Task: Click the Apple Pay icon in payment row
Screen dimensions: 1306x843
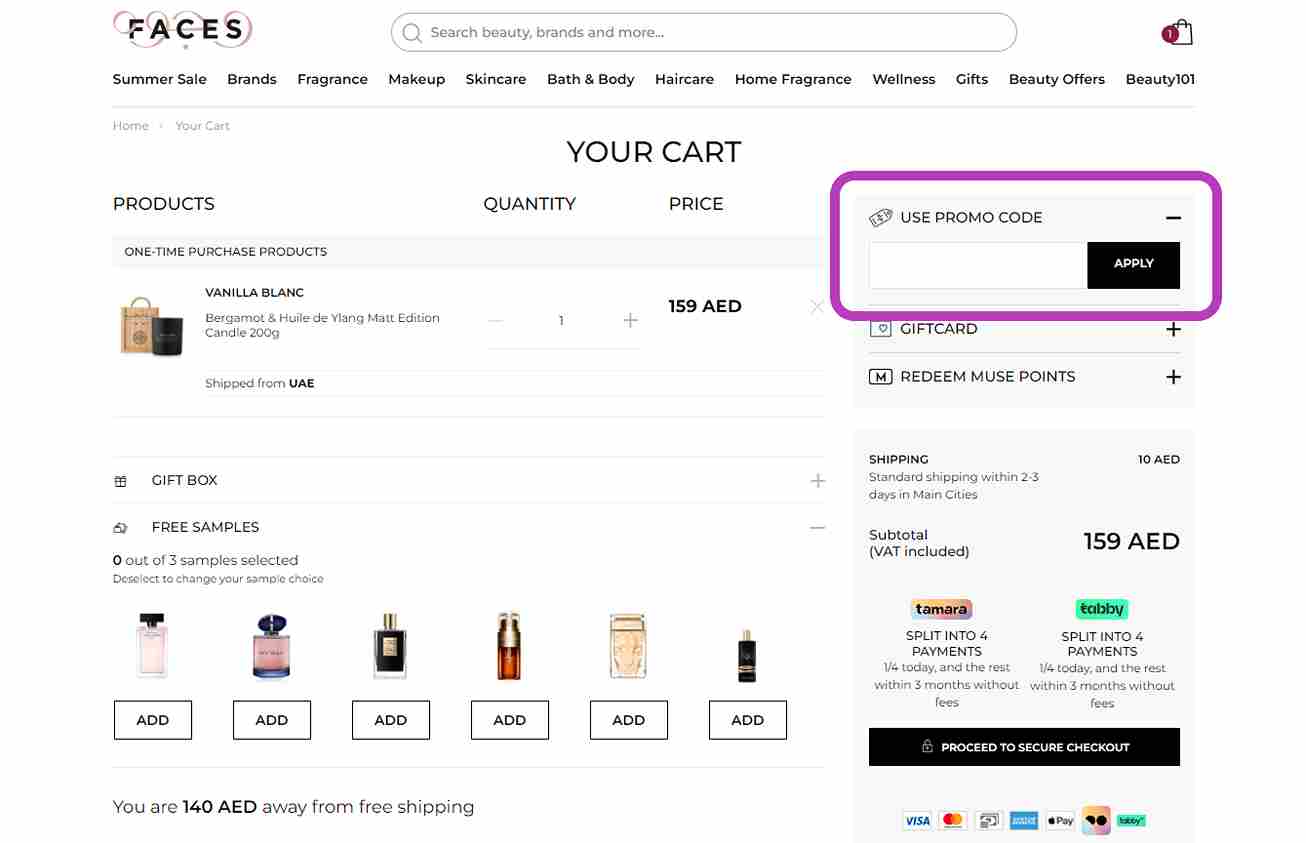Action: pyautogui.click(x=1059, y=820)
